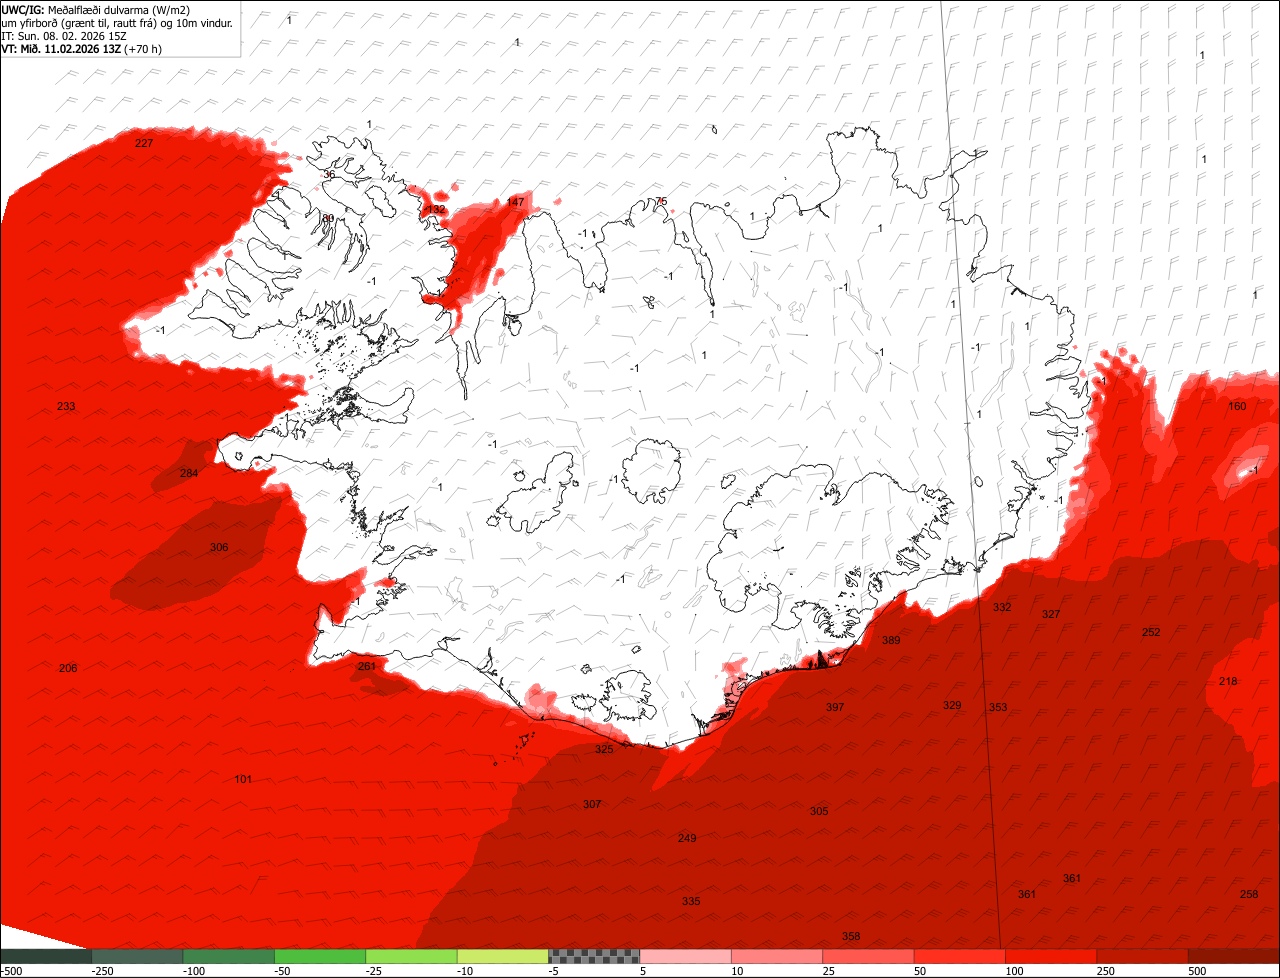Image resolution: width=1280 pixels, height=978 pixels.
Task: Click the map value 329
Action: coord(952,705)
